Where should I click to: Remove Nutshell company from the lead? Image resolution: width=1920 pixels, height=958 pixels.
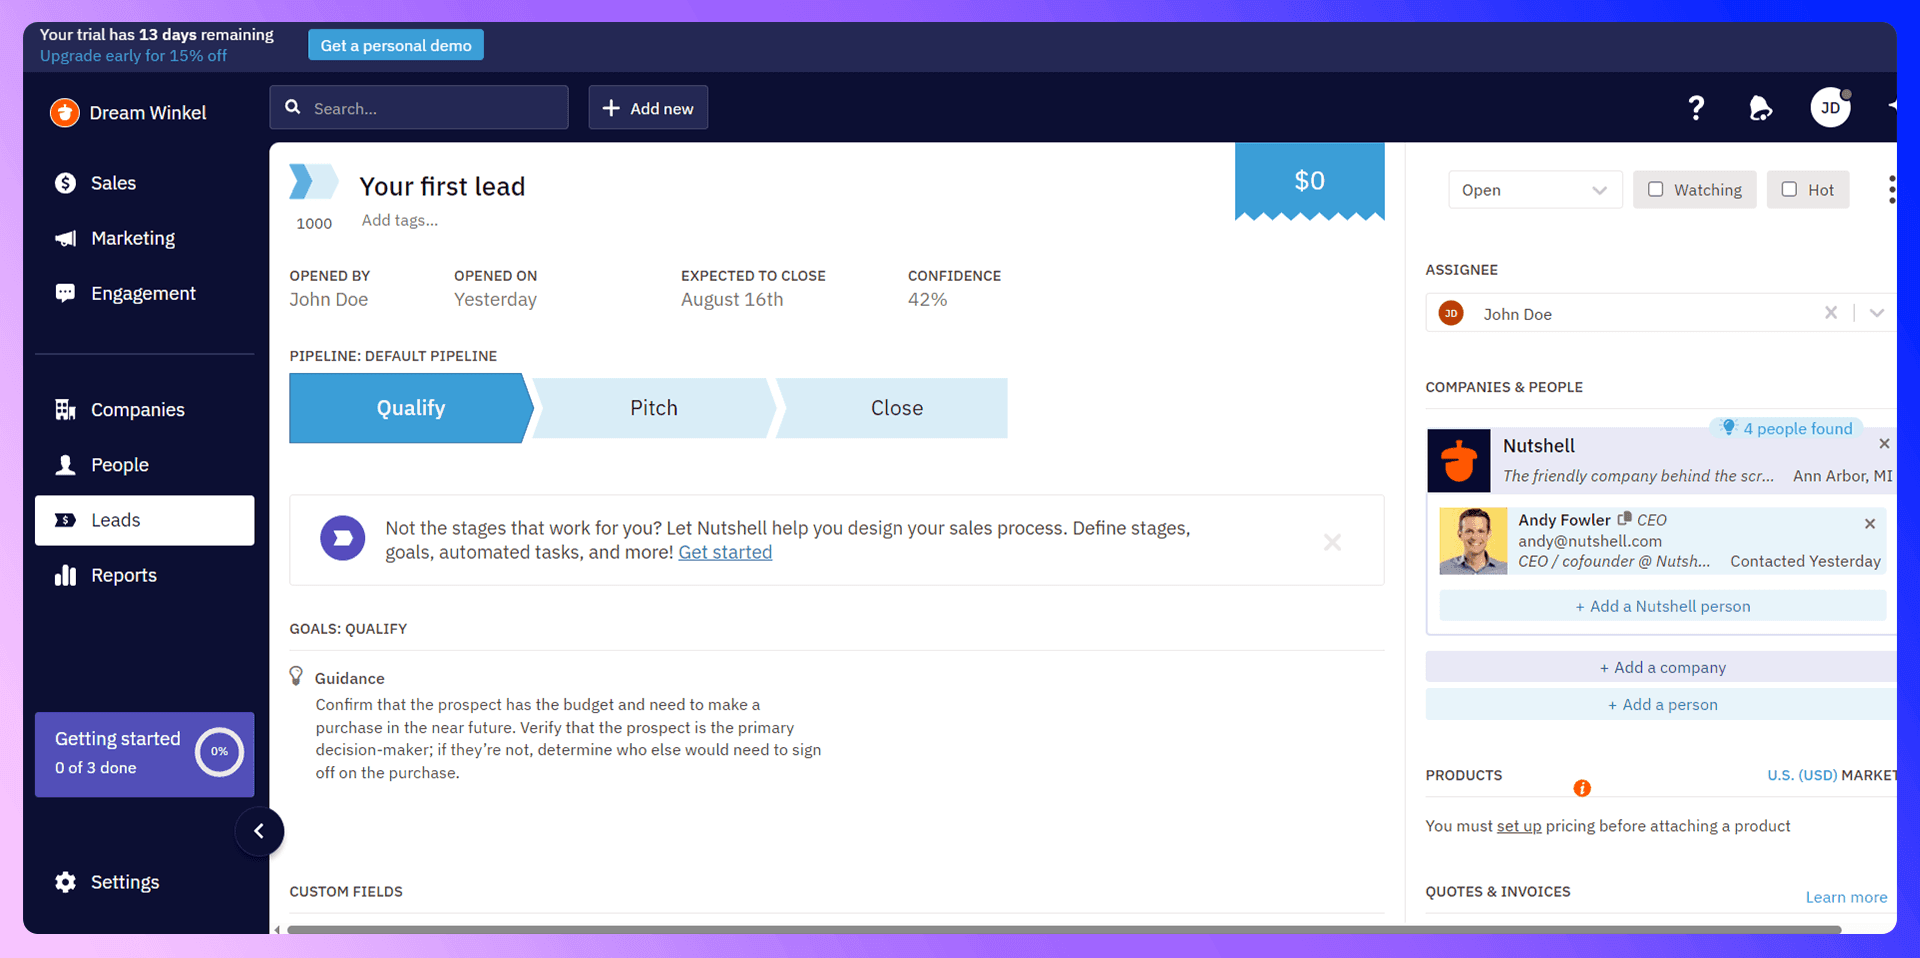[1884, 443]
